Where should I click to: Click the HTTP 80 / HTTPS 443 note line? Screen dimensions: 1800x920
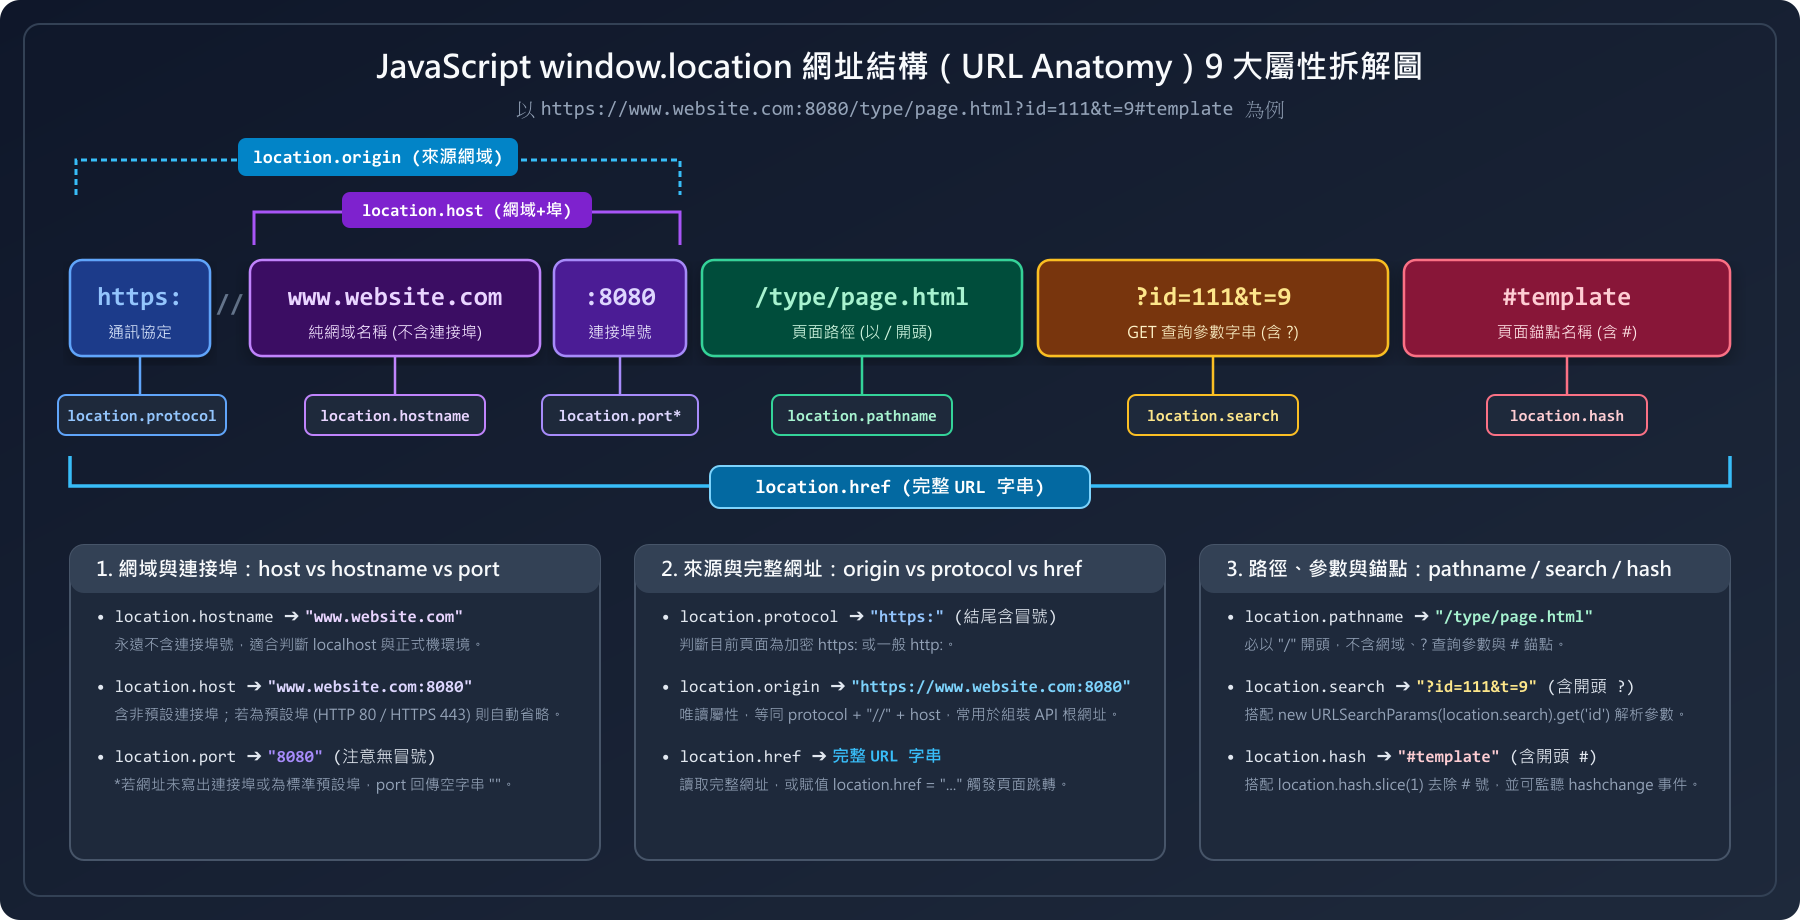tap(339, 715)
